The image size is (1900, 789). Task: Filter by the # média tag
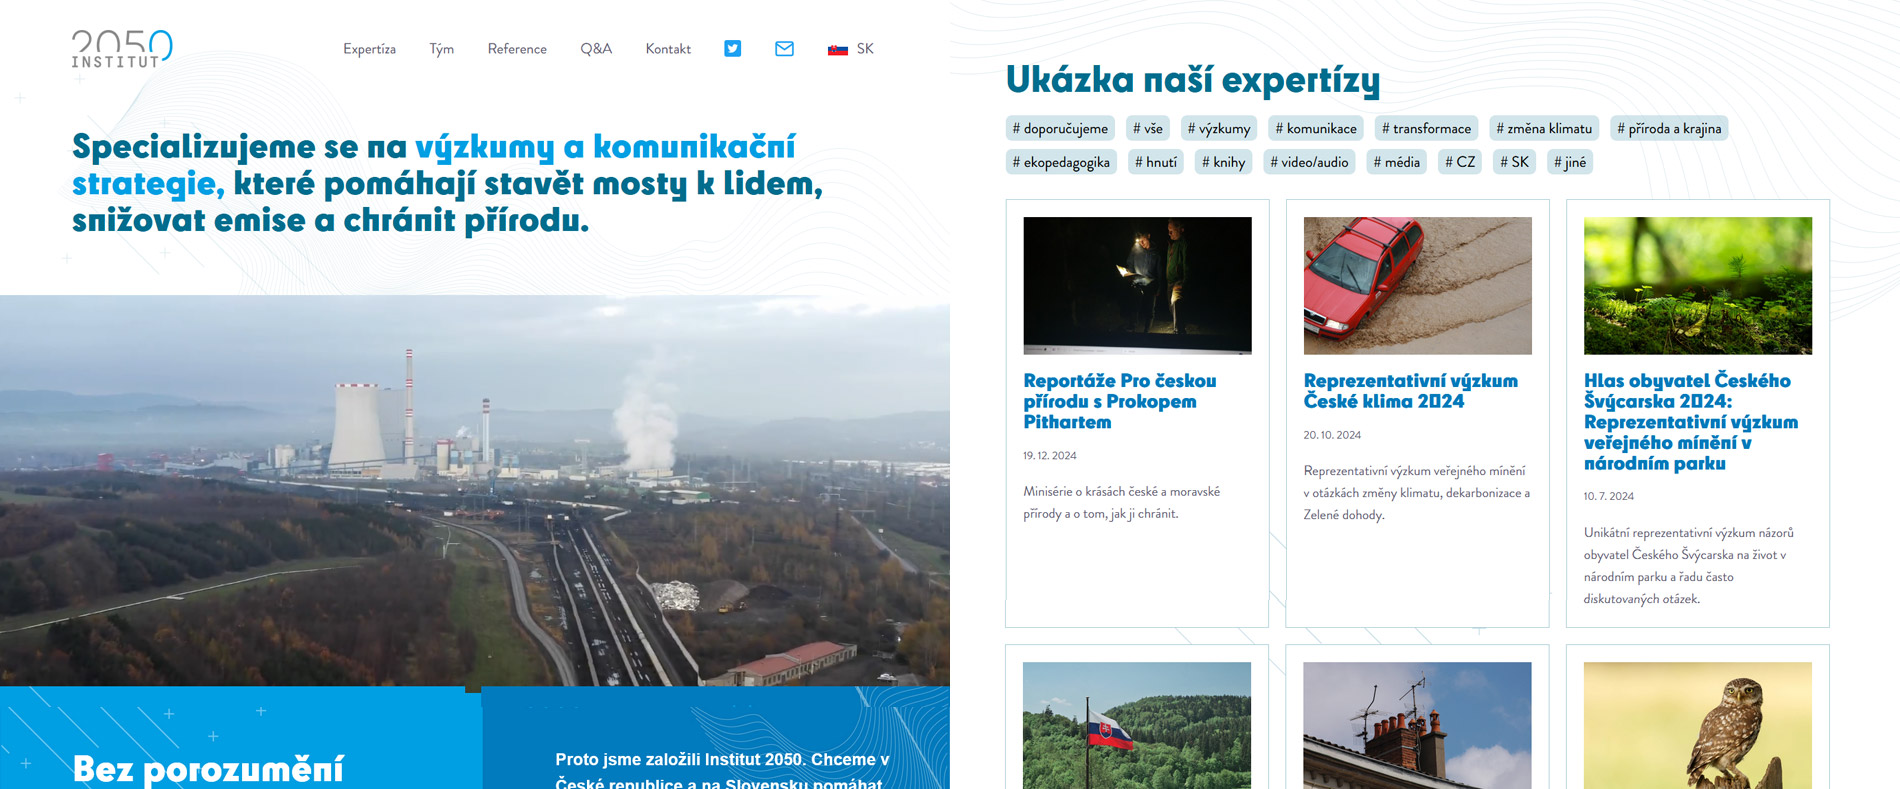(x=1397, y=162)
